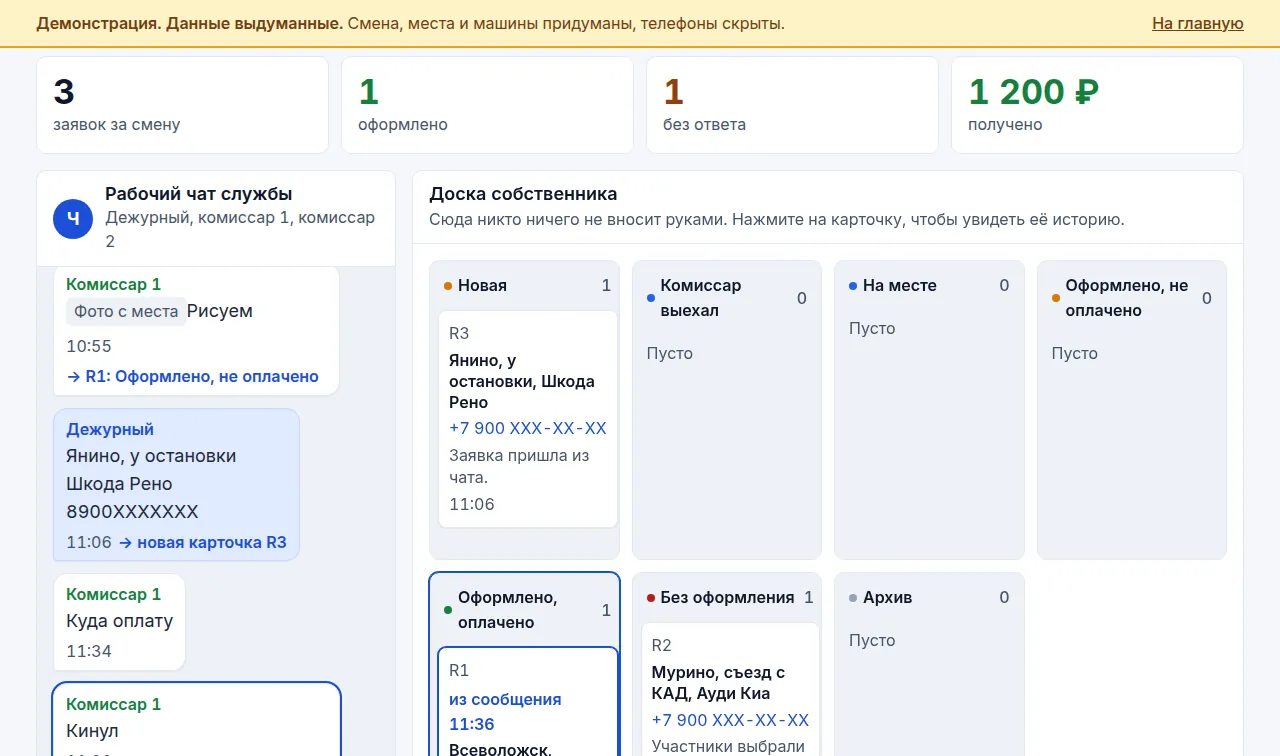Click the 'Демонстрация. Данные выдуманные.' banner text
The width and height of the screenshot is (1280, 756).
click(190, 23)
